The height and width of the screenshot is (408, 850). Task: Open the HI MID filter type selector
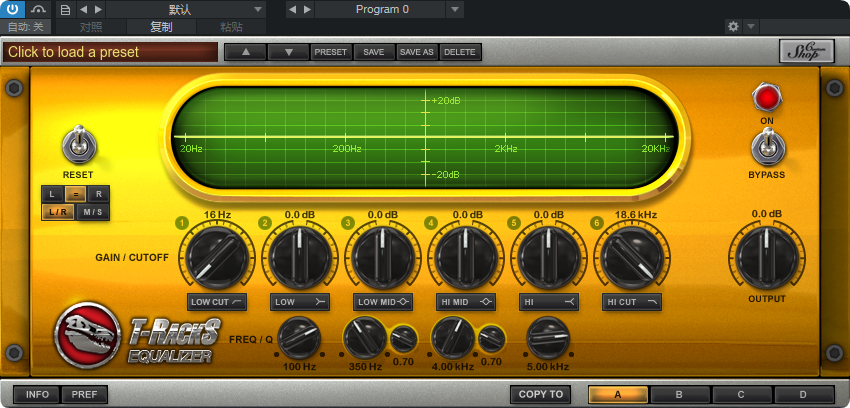tap(466, 302)
